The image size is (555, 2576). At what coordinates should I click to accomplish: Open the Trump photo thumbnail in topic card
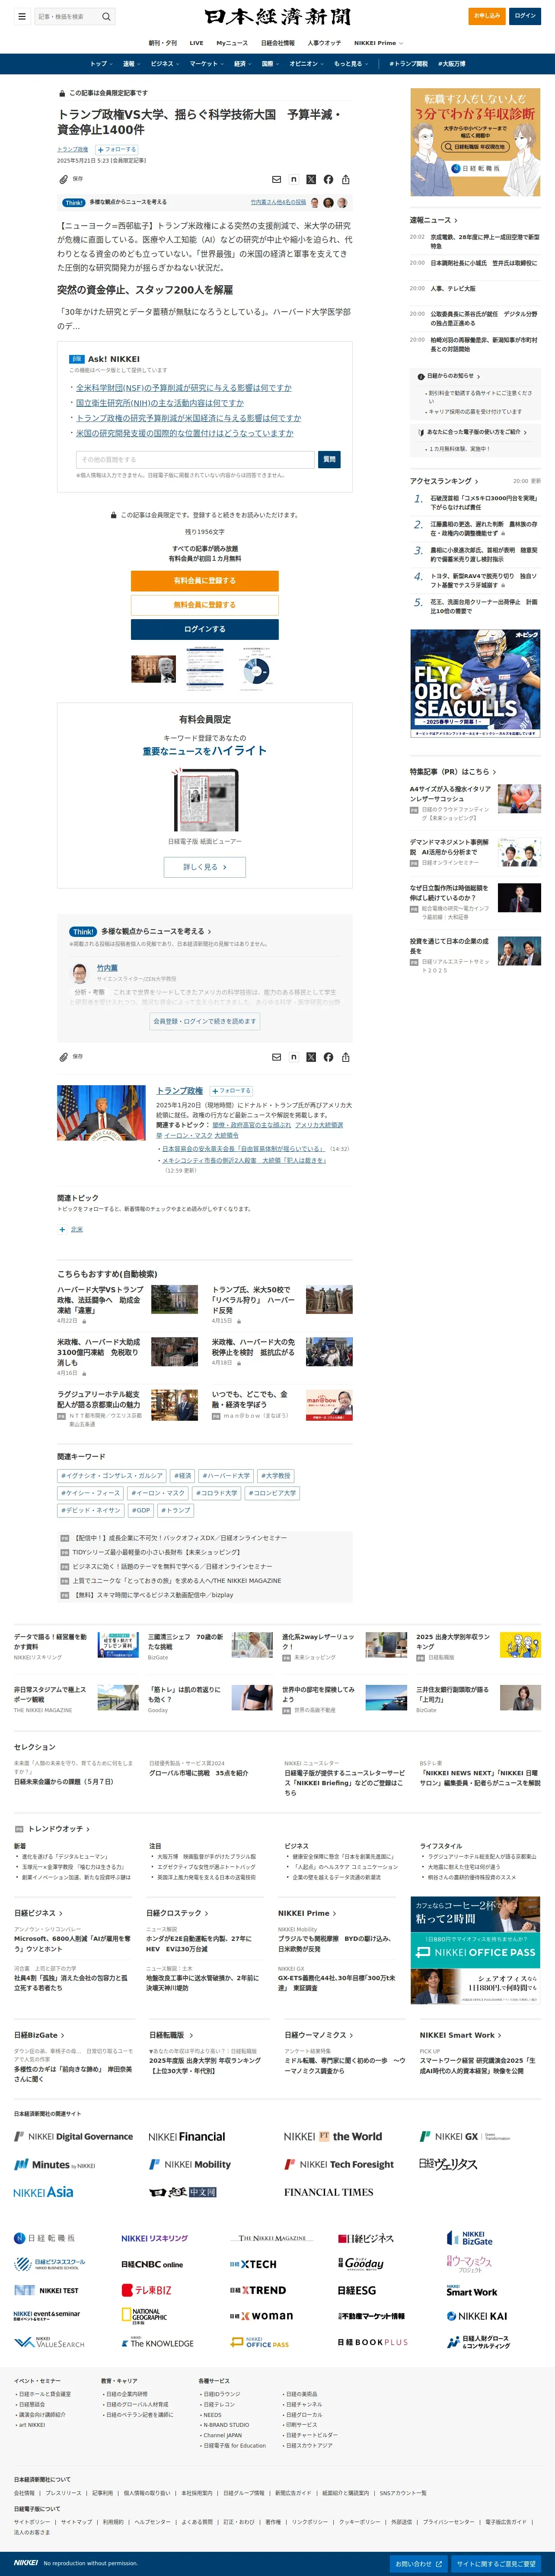click(x=101, y=1113)
